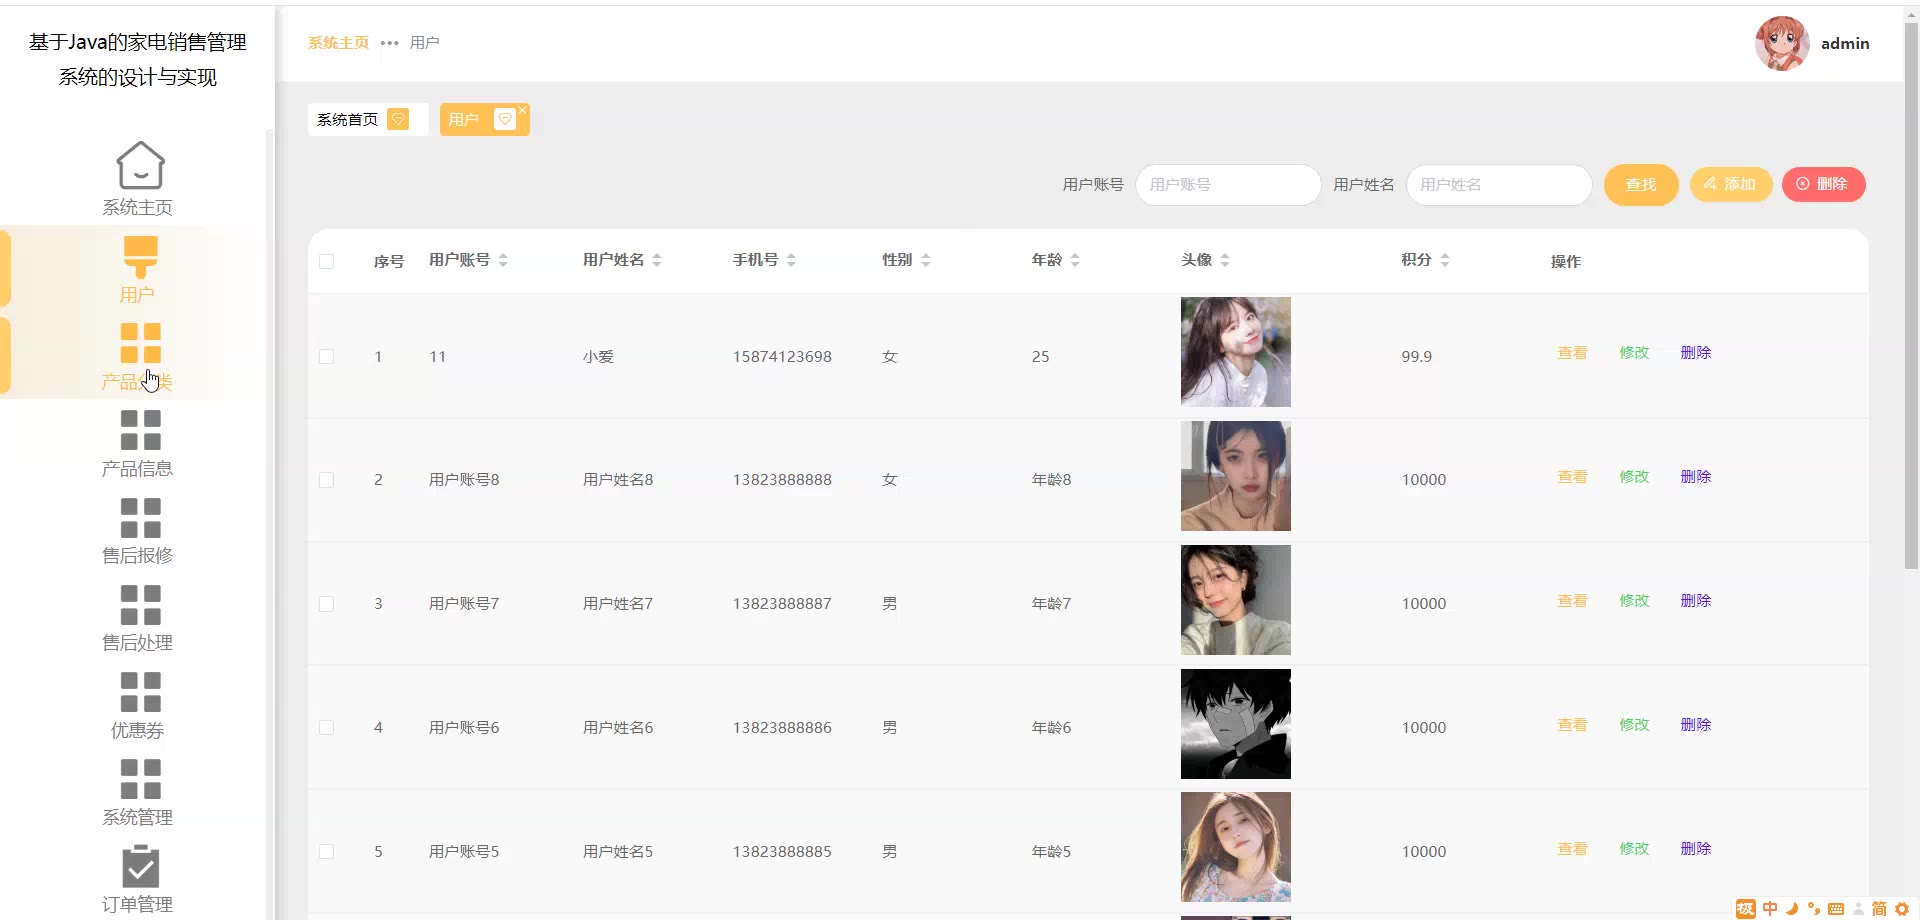Check the row for 用户账号8

326,480
